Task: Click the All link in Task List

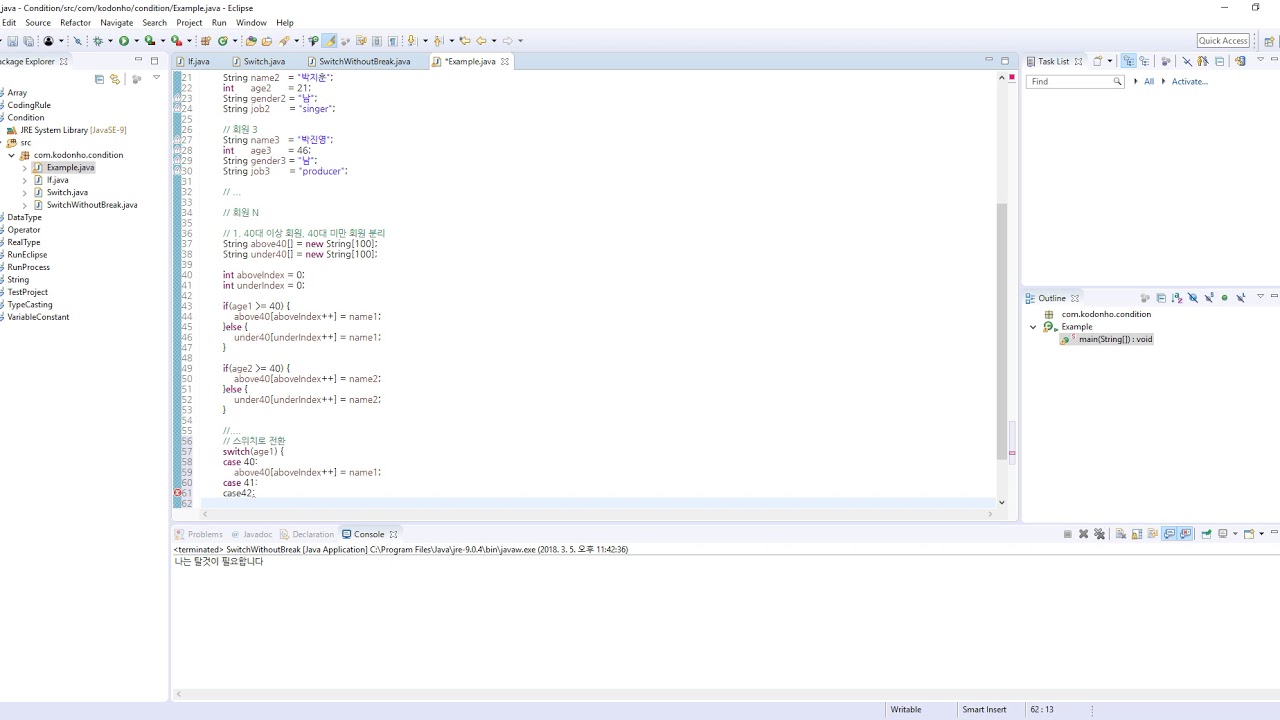Action: tap(1149, 81)
